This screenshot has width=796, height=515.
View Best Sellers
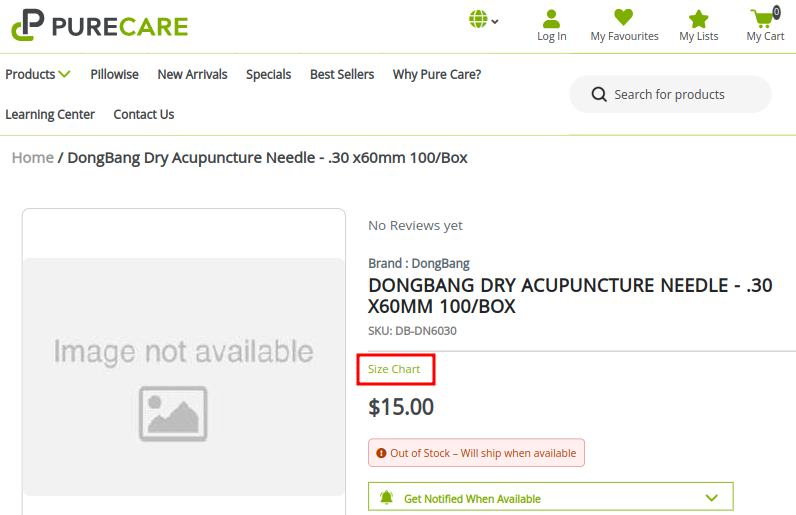coord(342,74)
